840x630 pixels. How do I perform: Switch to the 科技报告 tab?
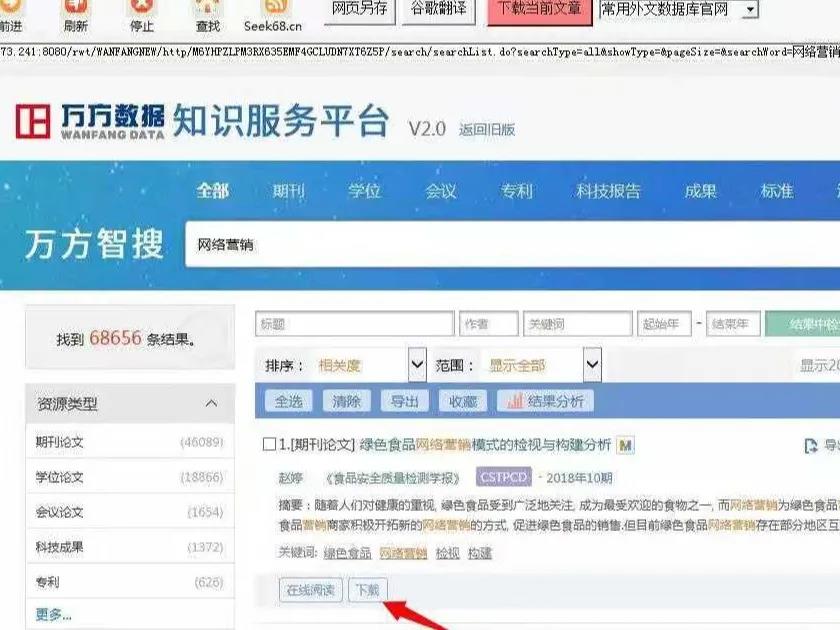pos(609,191)
